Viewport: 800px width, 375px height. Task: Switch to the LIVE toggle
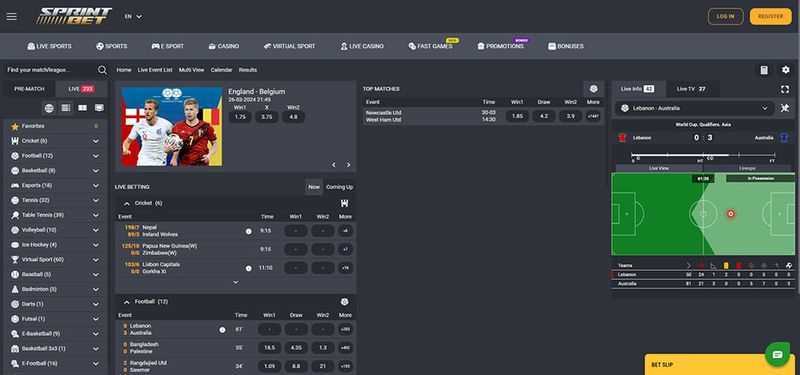pyautogui.click(x=82, y=89)
